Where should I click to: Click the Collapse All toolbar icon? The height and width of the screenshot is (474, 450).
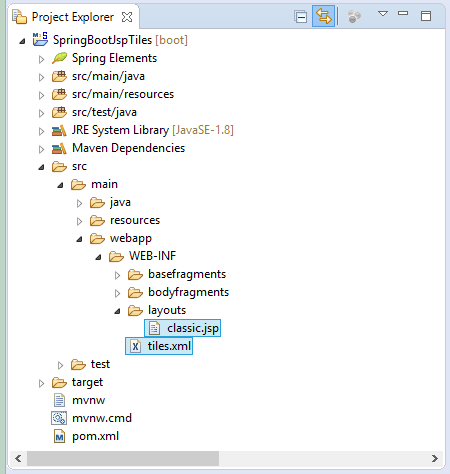point(301,17)
